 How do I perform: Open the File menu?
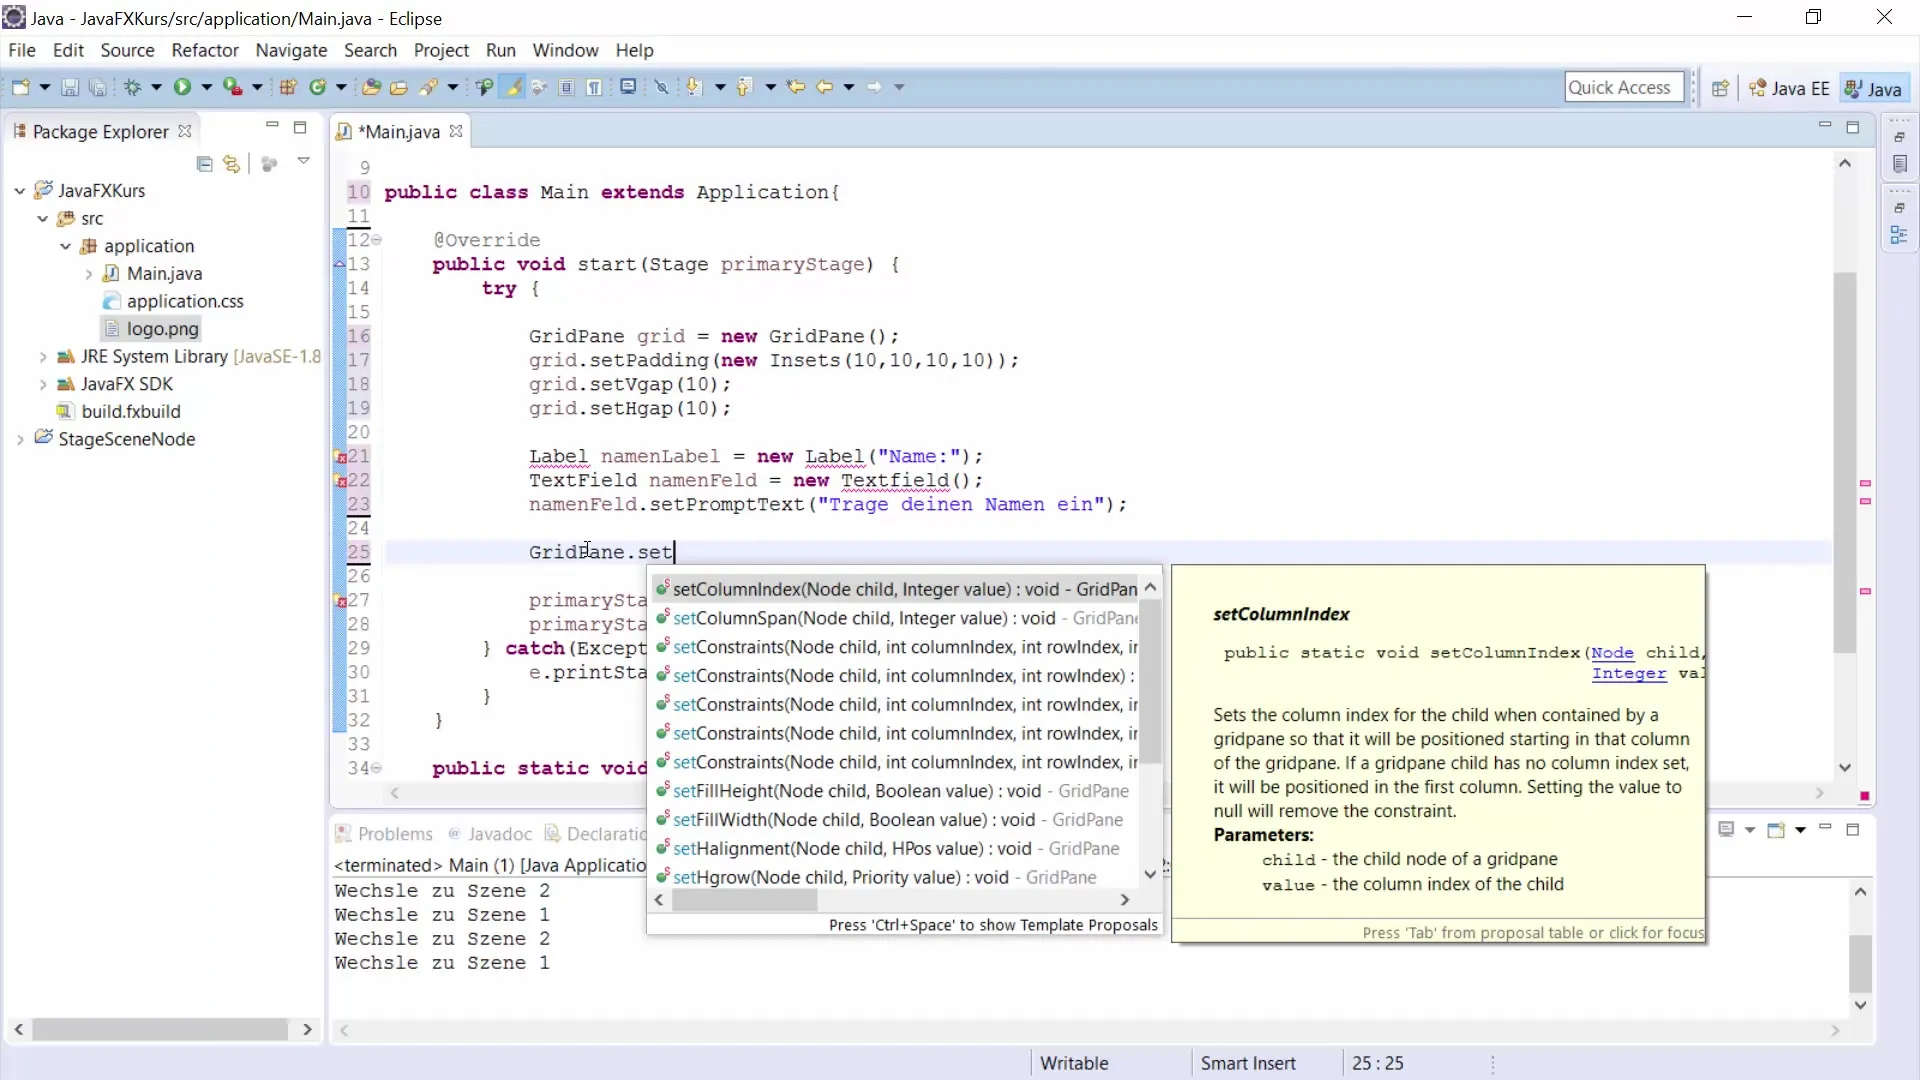coord(21,50)
